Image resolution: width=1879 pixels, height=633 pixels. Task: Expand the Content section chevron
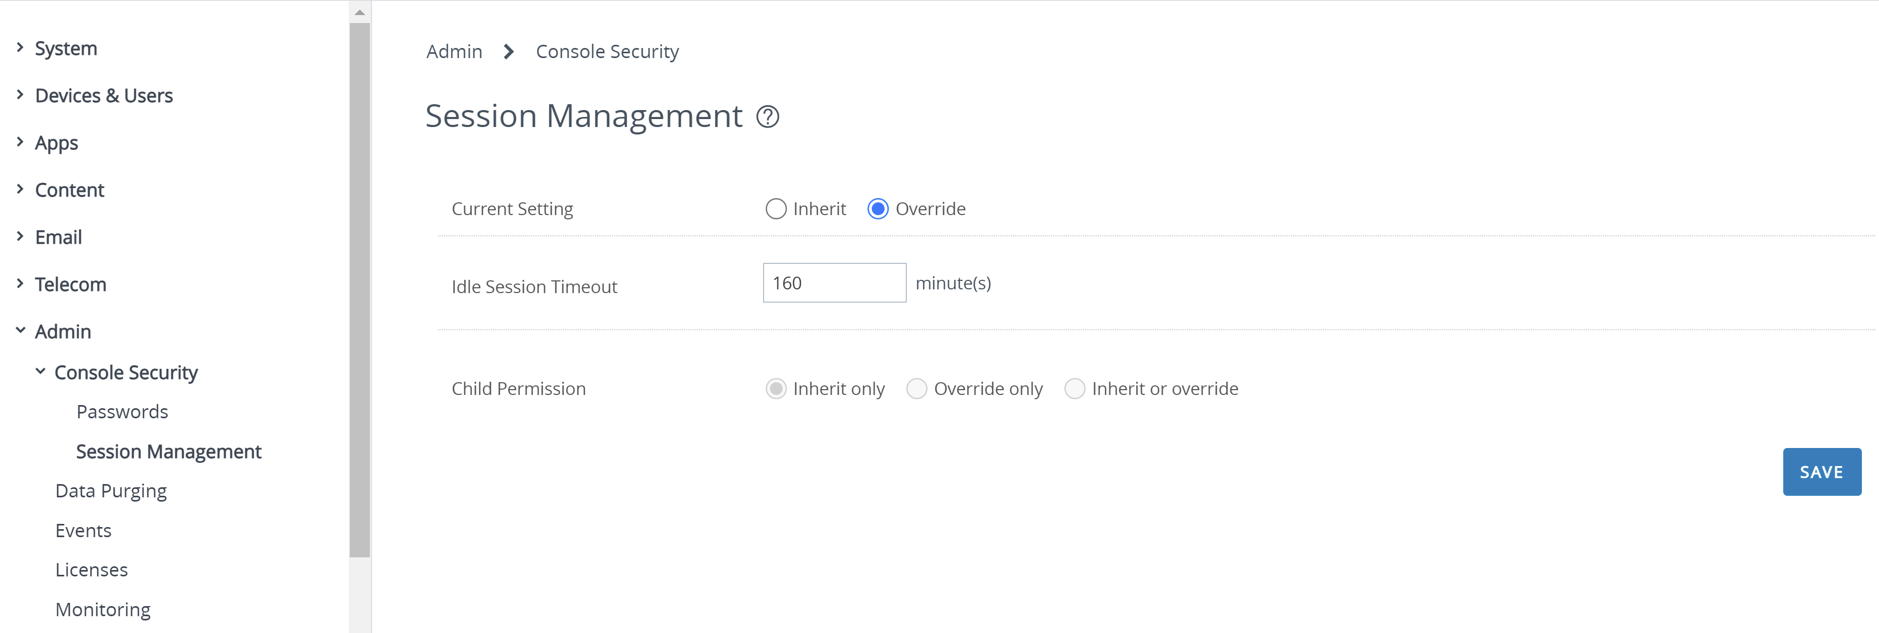[x=20, y=189]
